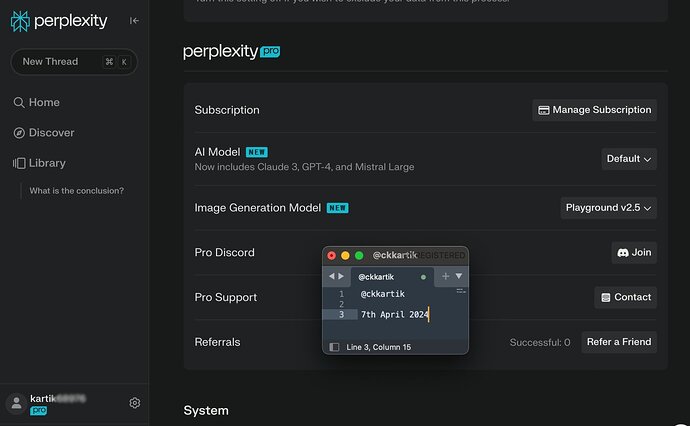Click line 3 text '7th April 2024'
Viewport: 690px width, 426px height.
394,315
